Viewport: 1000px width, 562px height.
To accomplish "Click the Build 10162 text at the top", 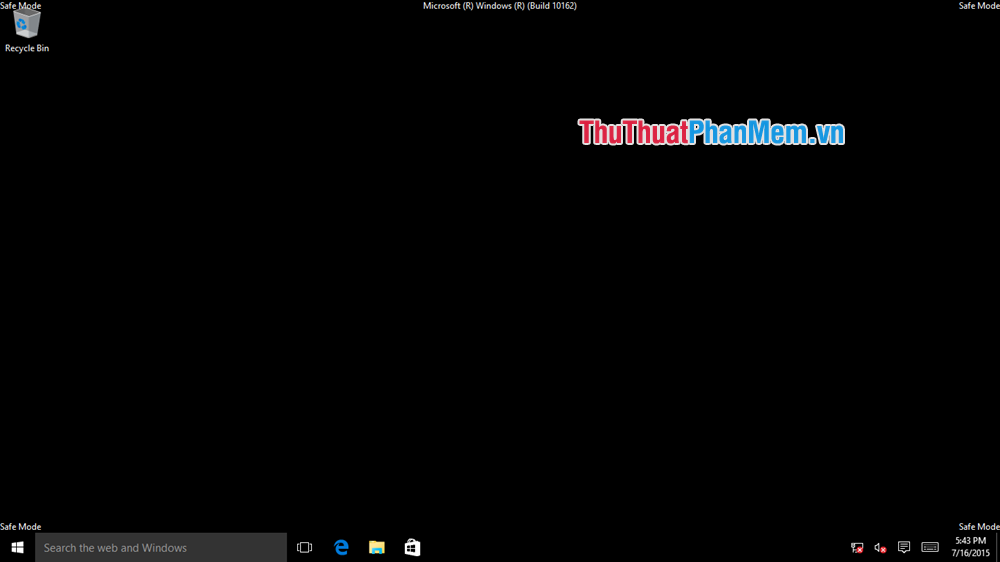I will 552,6.
